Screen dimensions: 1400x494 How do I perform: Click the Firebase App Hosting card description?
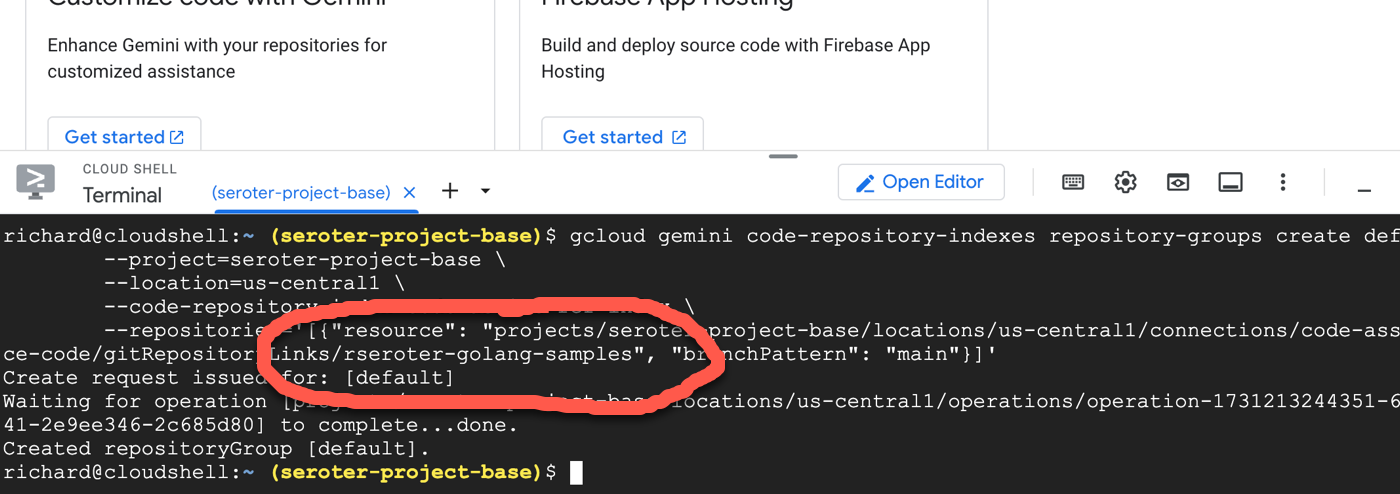(735, 58)
